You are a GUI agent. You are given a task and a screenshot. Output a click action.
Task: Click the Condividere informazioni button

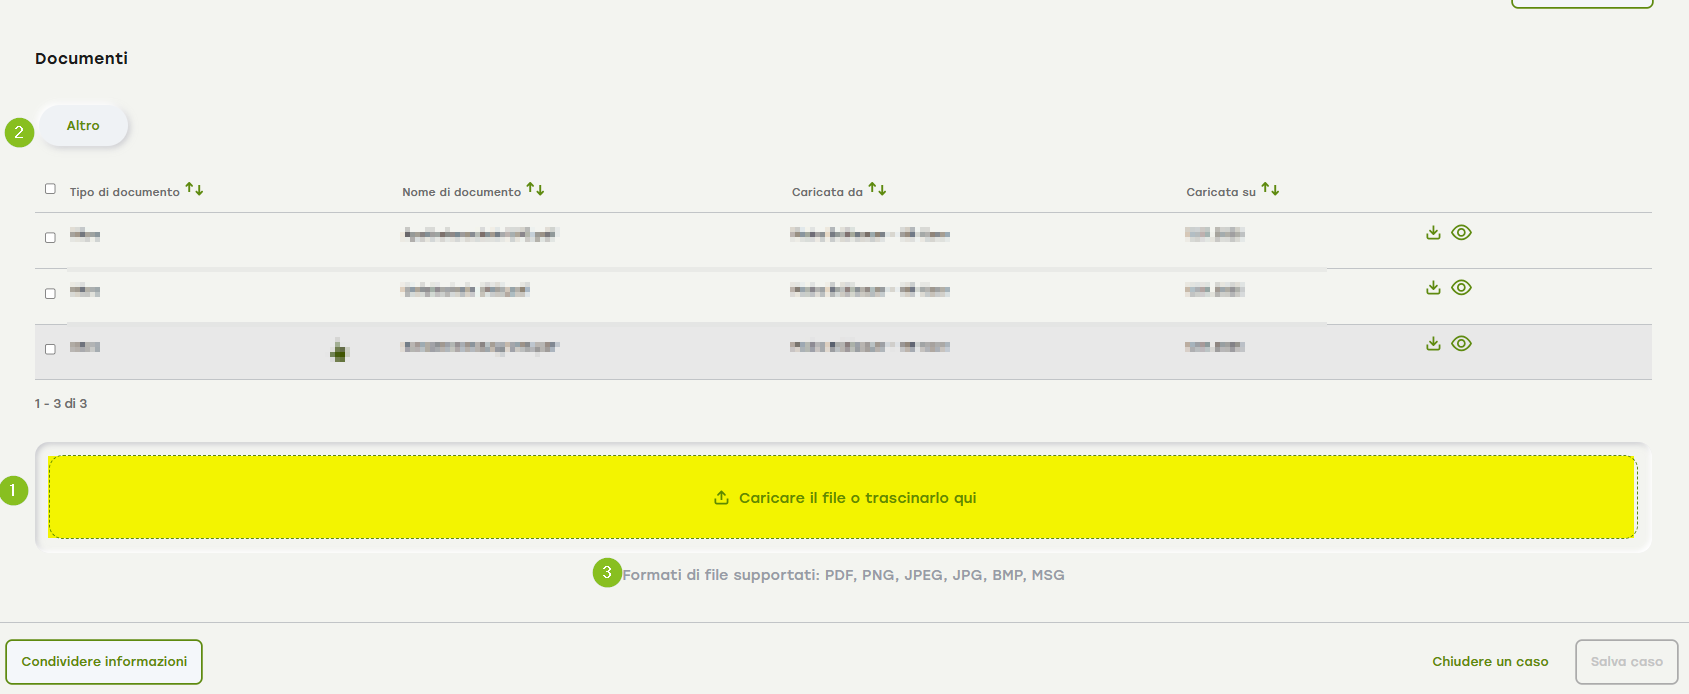tap(104, 662)
